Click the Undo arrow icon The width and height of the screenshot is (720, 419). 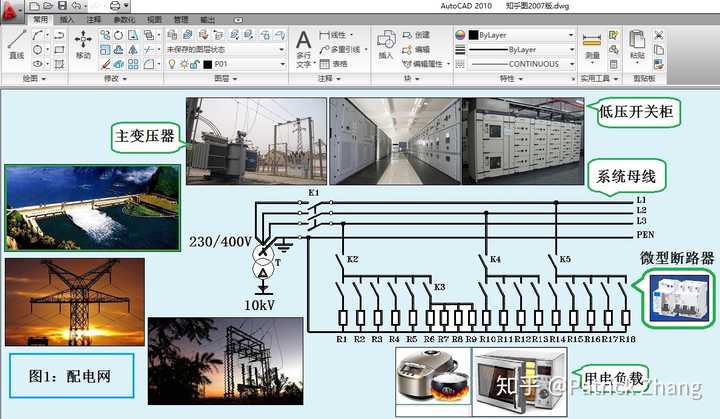[76, 6]
